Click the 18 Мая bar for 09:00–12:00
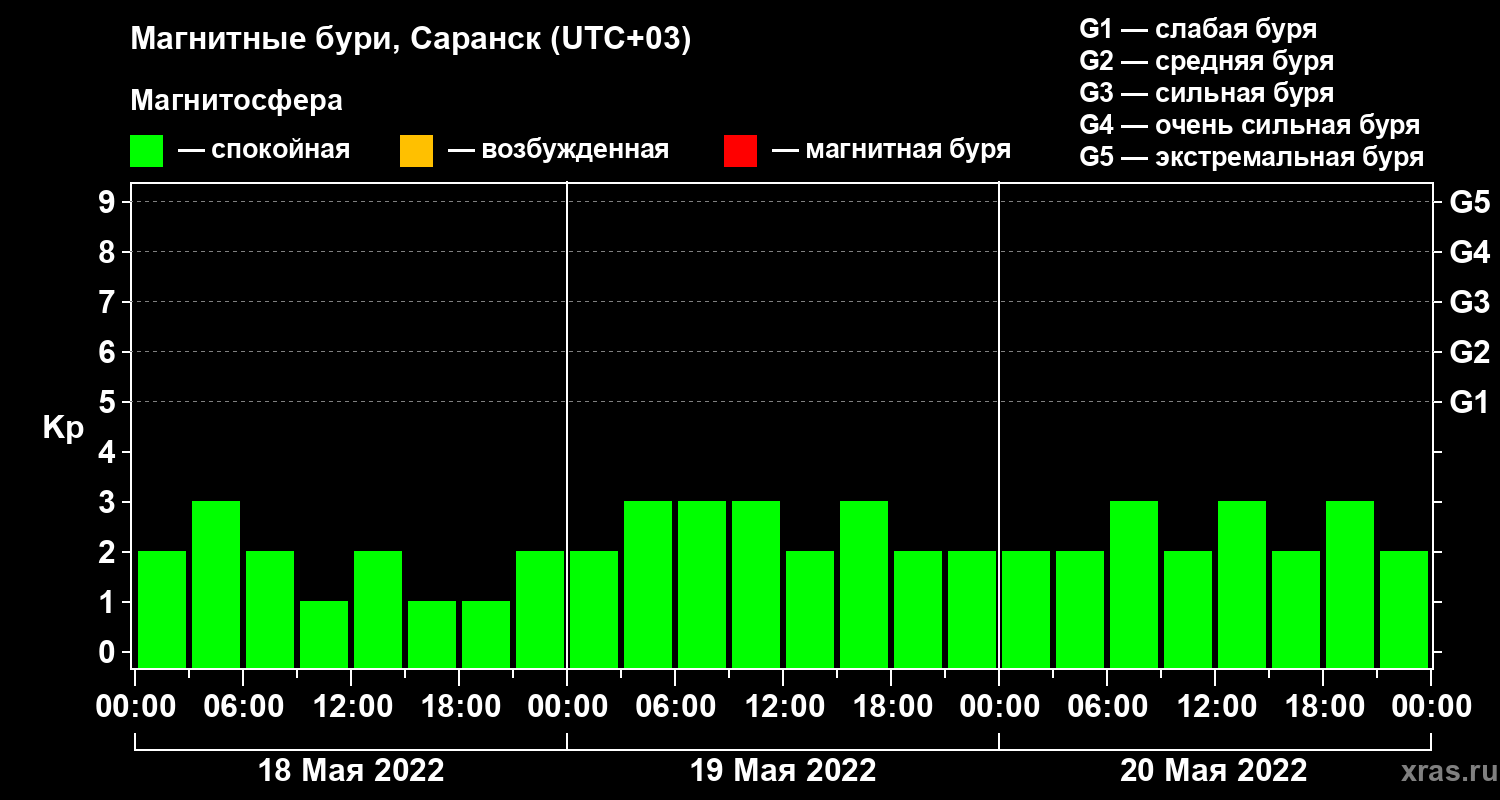This screenshot has height=800, width=1500. (324, 634)
